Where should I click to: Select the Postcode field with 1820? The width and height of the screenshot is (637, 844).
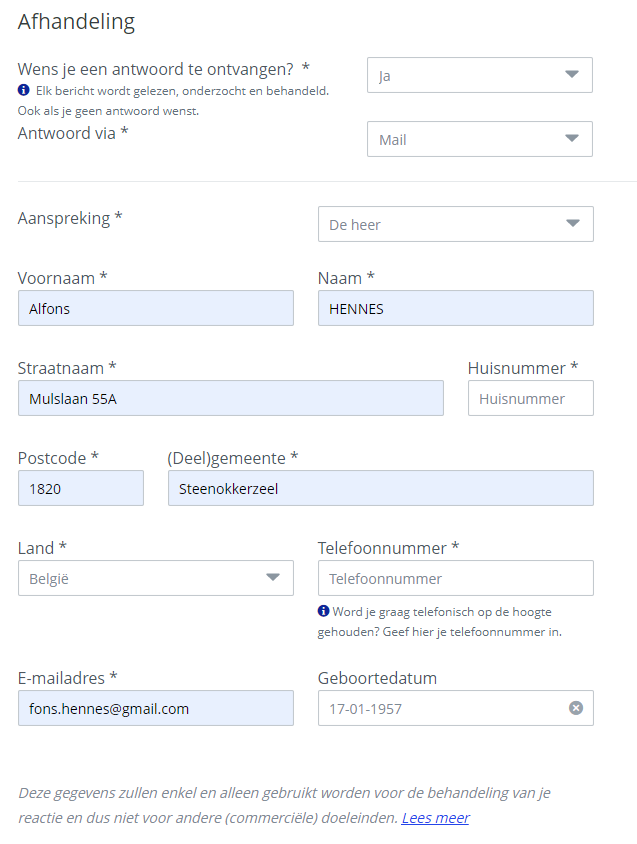(80, 488)
